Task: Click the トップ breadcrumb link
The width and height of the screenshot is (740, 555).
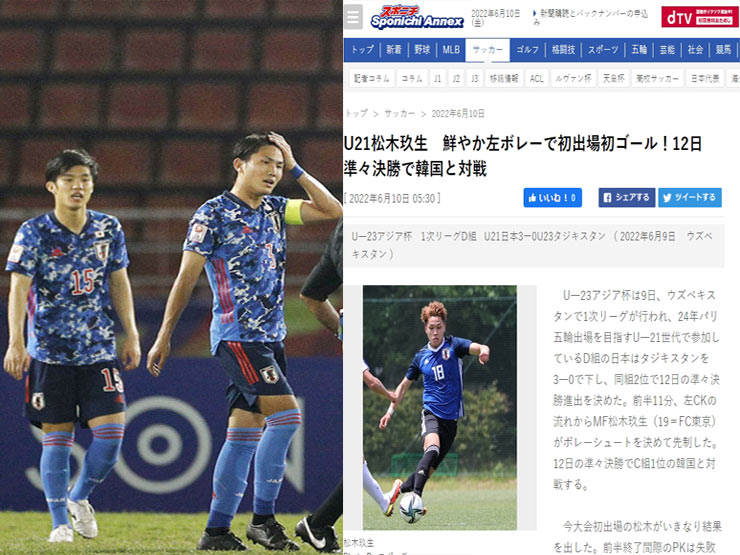Action: click(x=356, y=113)
